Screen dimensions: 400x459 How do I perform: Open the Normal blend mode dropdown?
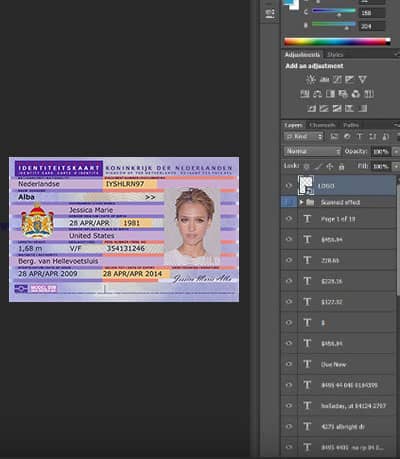pyautogui.click(x=313, y=151)
